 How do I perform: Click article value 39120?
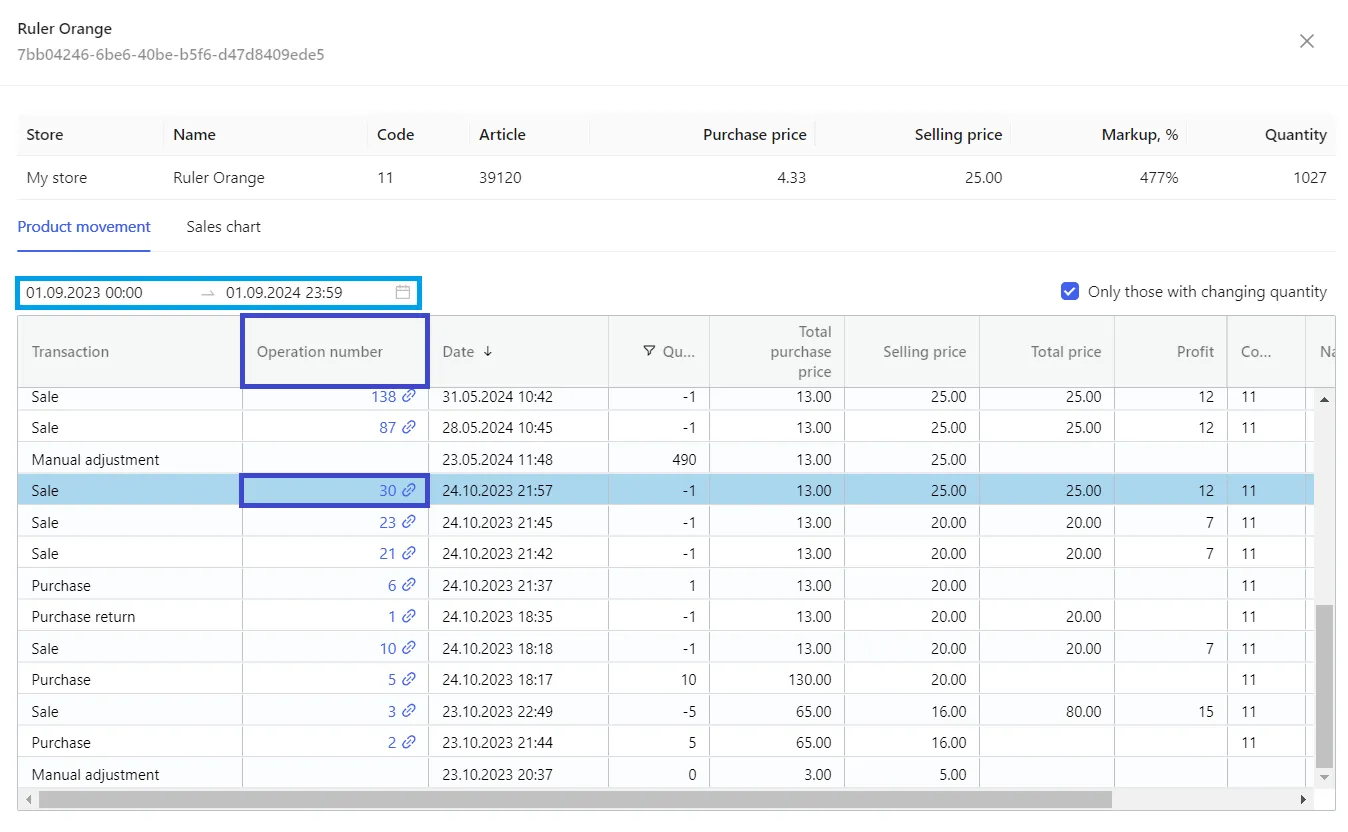(500, 178)
